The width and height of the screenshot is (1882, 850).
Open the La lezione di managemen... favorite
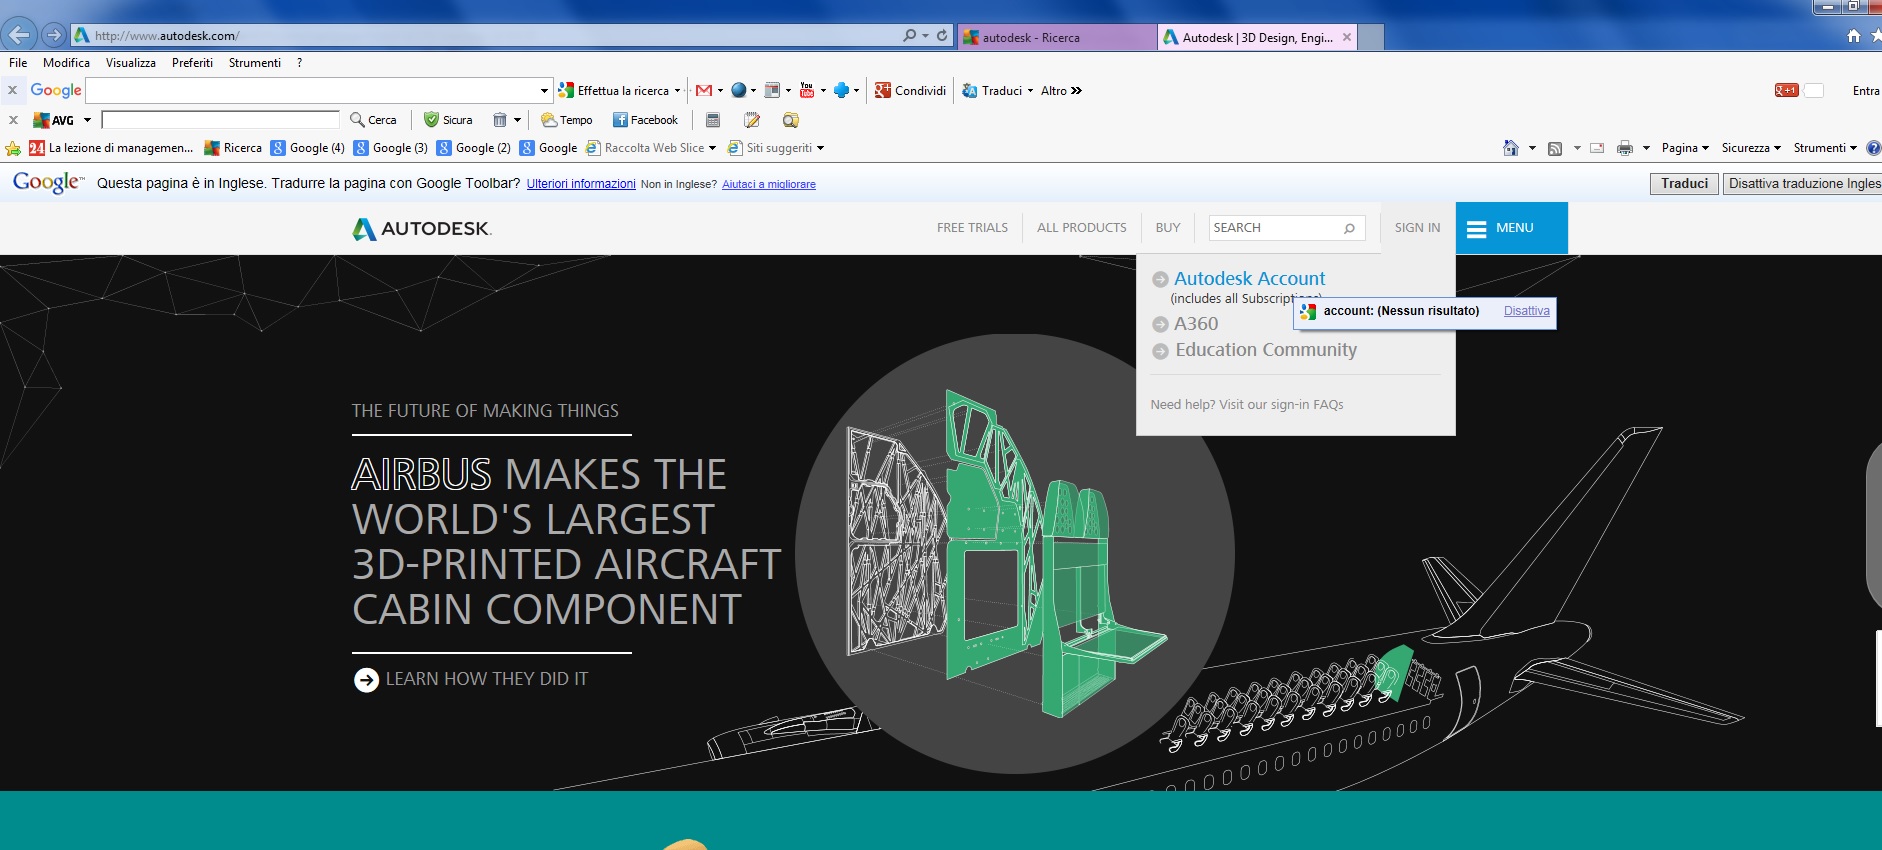tap(111, 148)
